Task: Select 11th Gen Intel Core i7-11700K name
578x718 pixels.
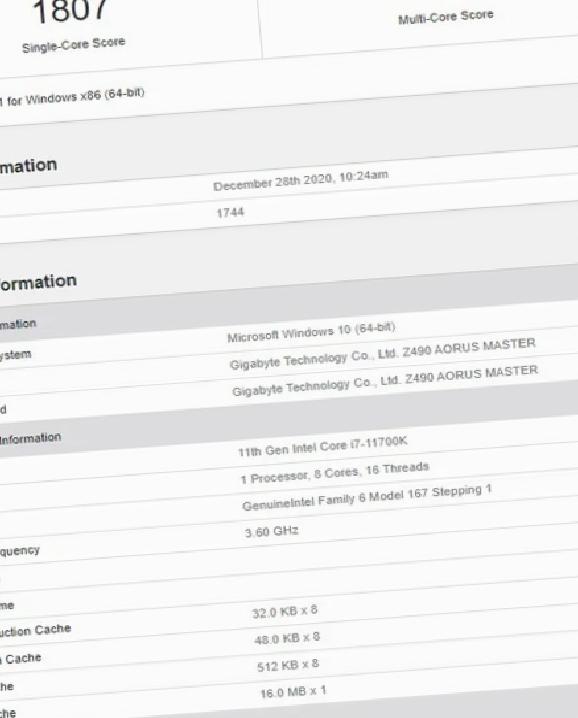Action: (x=322, y=446)
